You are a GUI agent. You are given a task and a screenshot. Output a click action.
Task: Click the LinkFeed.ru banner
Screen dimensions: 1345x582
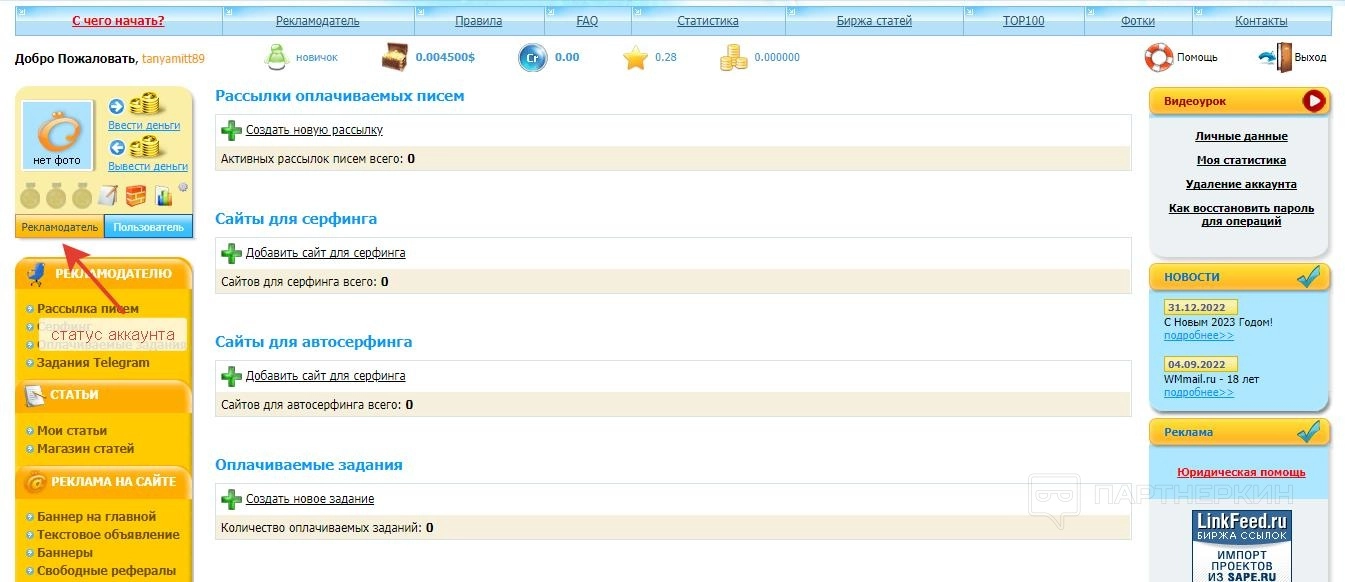pos(1241,546)
